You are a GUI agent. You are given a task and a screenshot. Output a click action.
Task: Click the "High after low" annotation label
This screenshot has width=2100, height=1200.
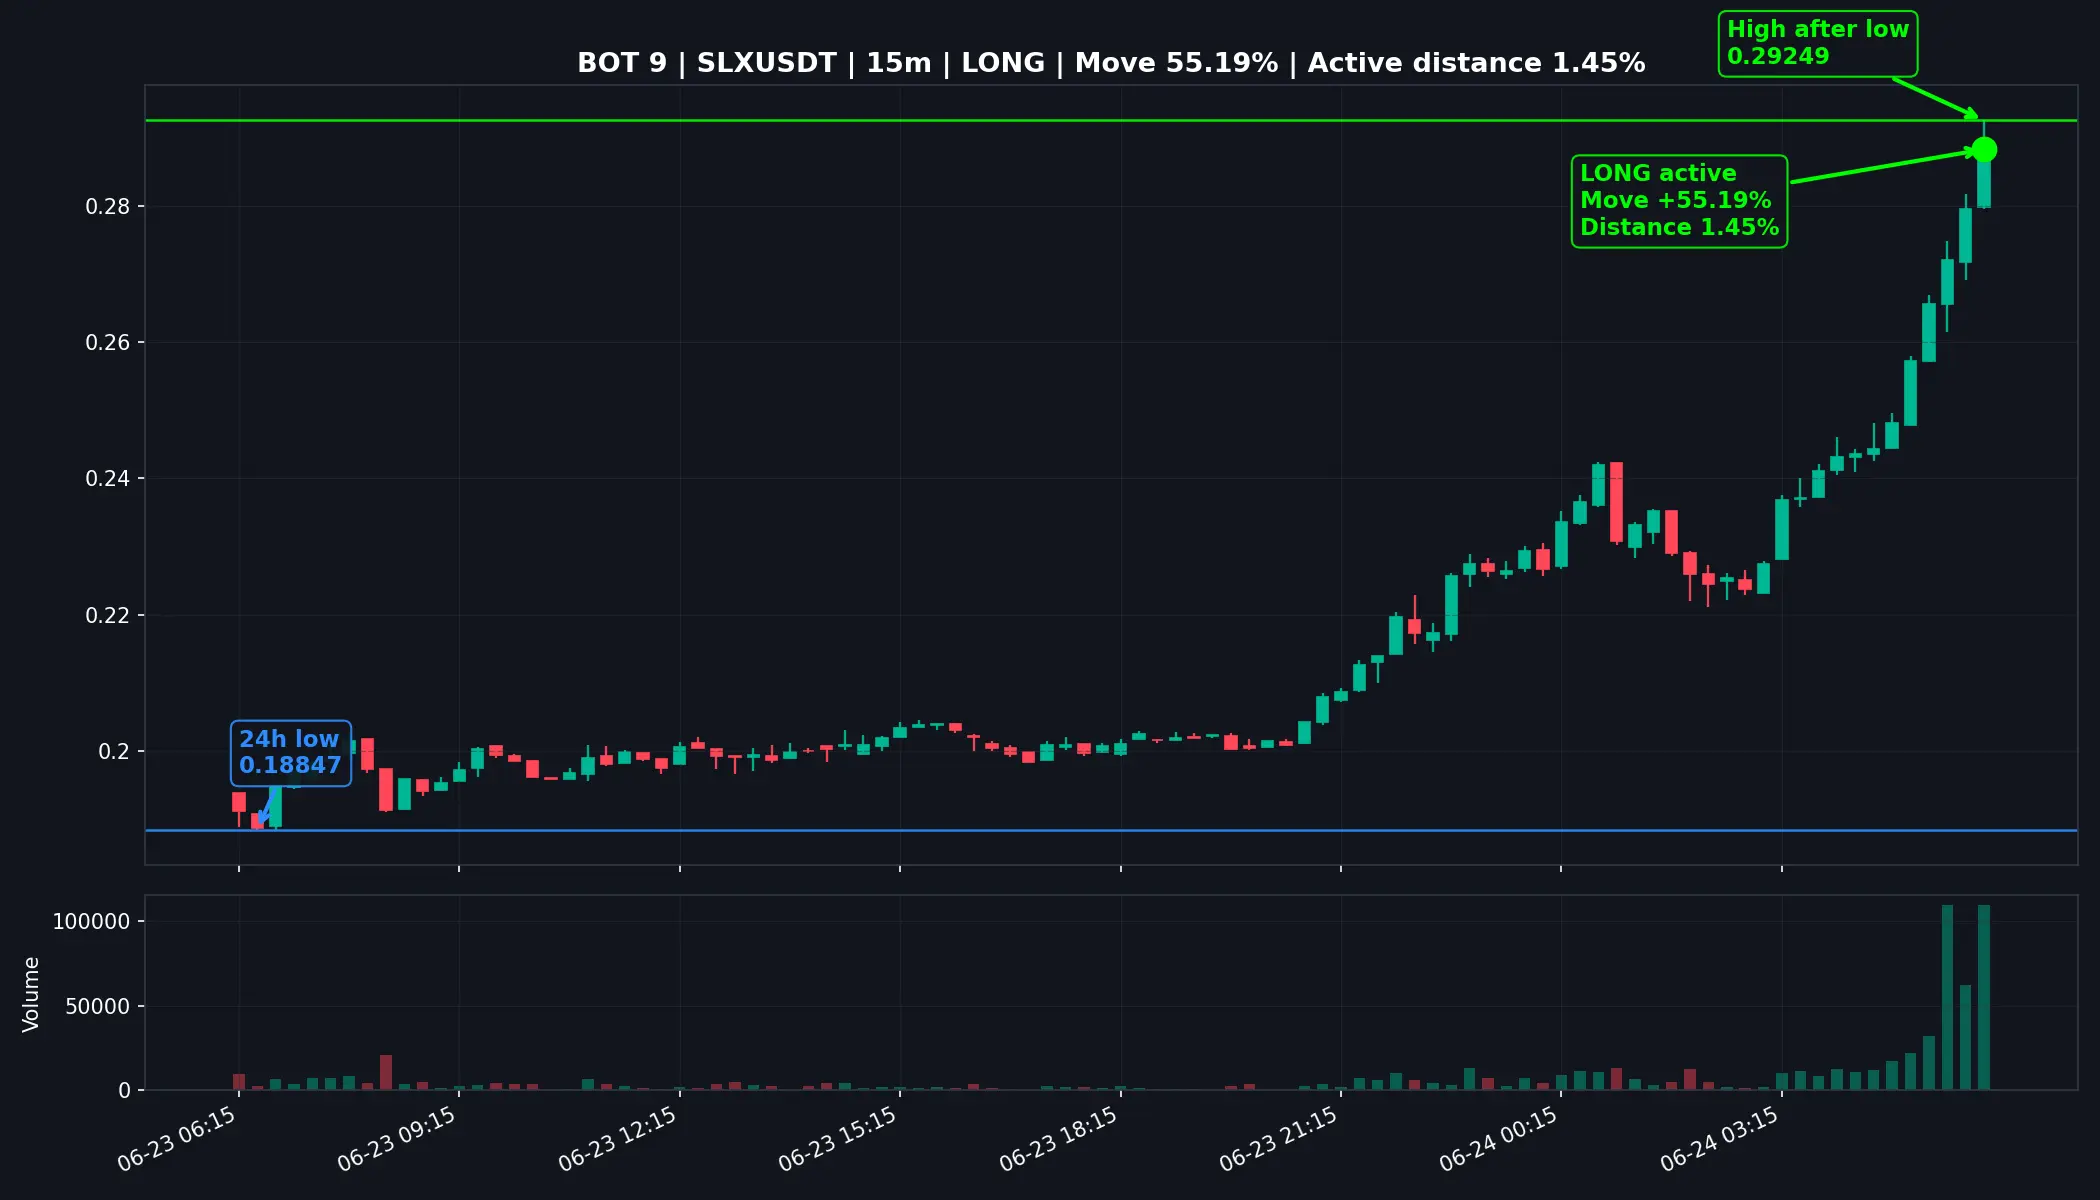1818,30
